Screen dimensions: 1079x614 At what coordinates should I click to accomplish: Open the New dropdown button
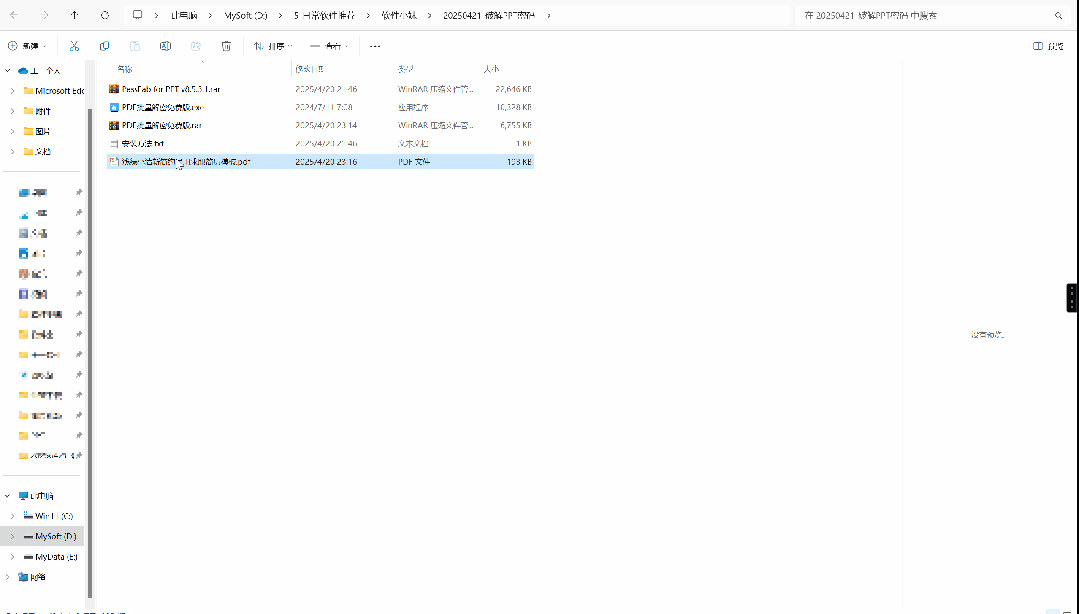[28, 46]
